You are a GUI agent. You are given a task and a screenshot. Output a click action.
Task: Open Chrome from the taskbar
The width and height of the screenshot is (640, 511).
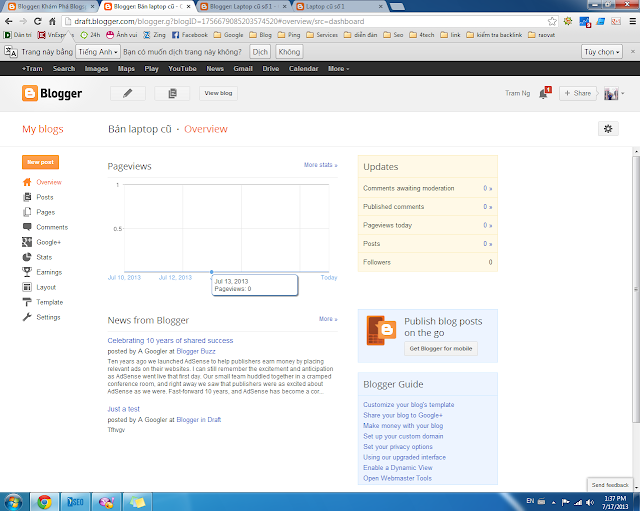[x=44, y=502]
